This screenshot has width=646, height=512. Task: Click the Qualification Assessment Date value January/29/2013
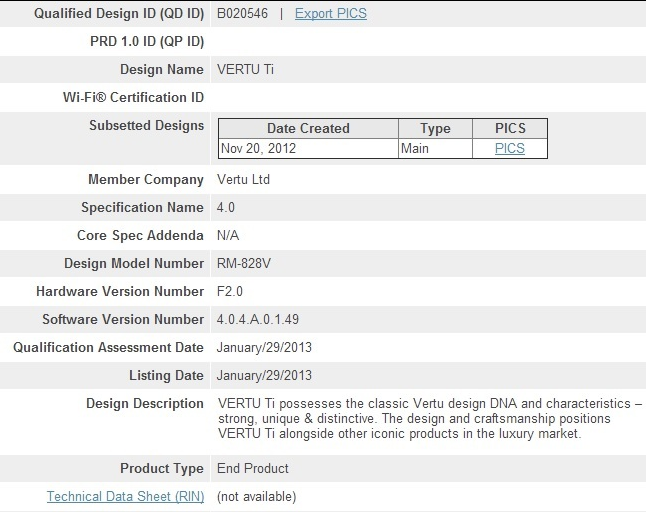pyautogui.click(x=264, y=347)
